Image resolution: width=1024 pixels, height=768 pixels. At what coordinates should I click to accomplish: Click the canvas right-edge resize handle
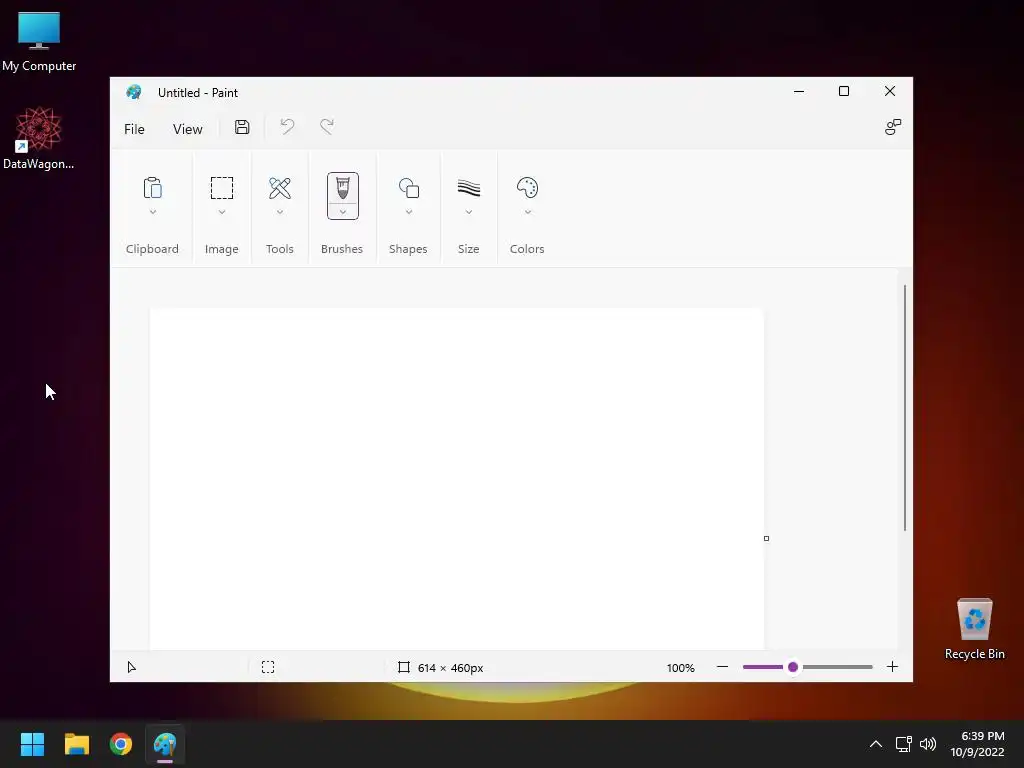click(x=767, y=539)
